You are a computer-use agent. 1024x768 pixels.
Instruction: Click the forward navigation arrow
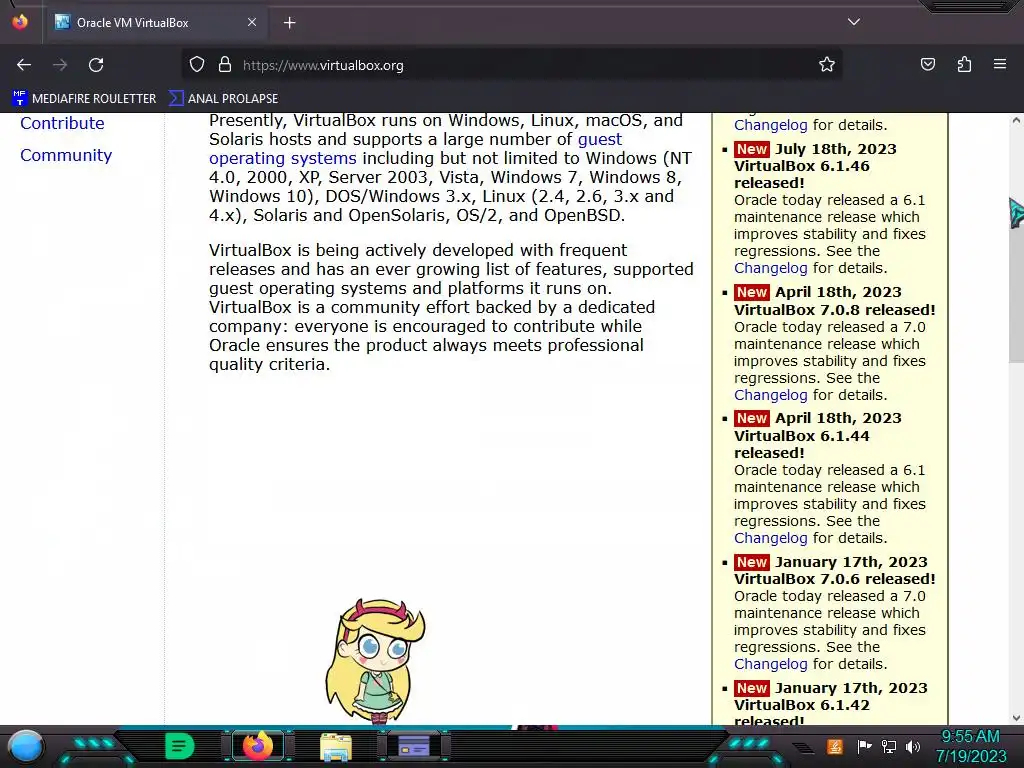tap(60, 65)
